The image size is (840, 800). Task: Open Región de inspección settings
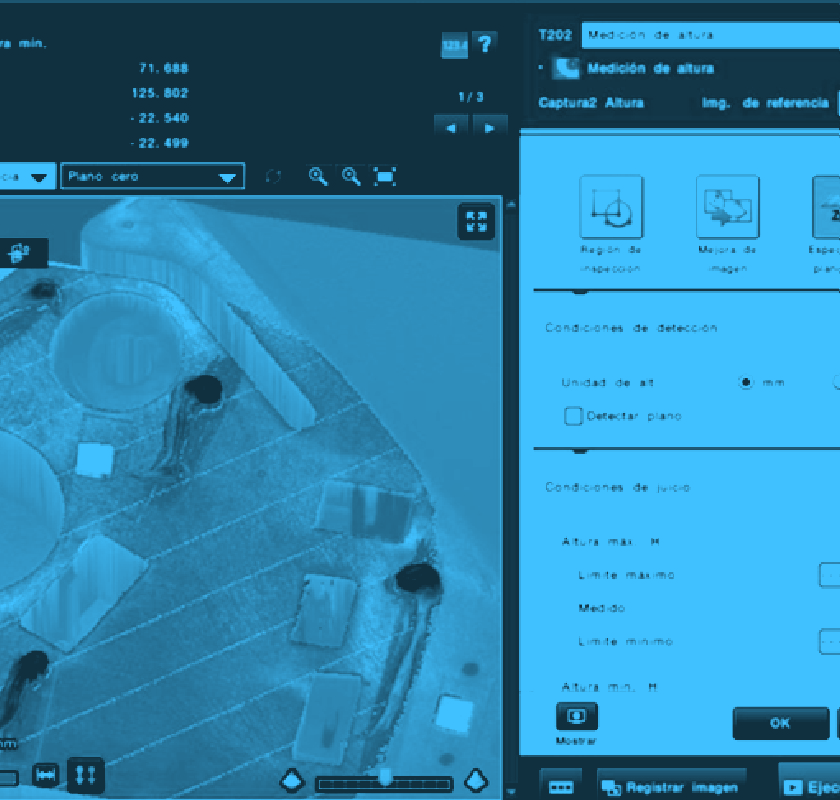[x=610, y=208]
